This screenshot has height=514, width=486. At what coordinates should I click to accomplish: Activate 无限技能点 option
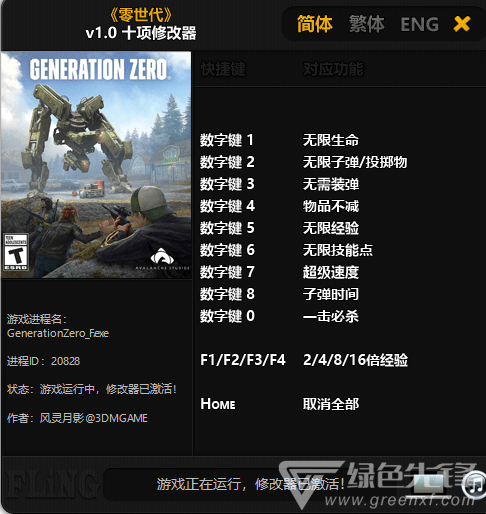[338, 250]
